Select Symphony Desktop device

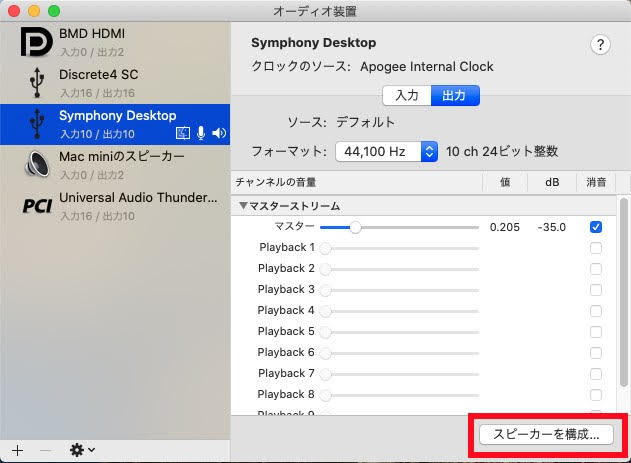click(x=115, y=124)
